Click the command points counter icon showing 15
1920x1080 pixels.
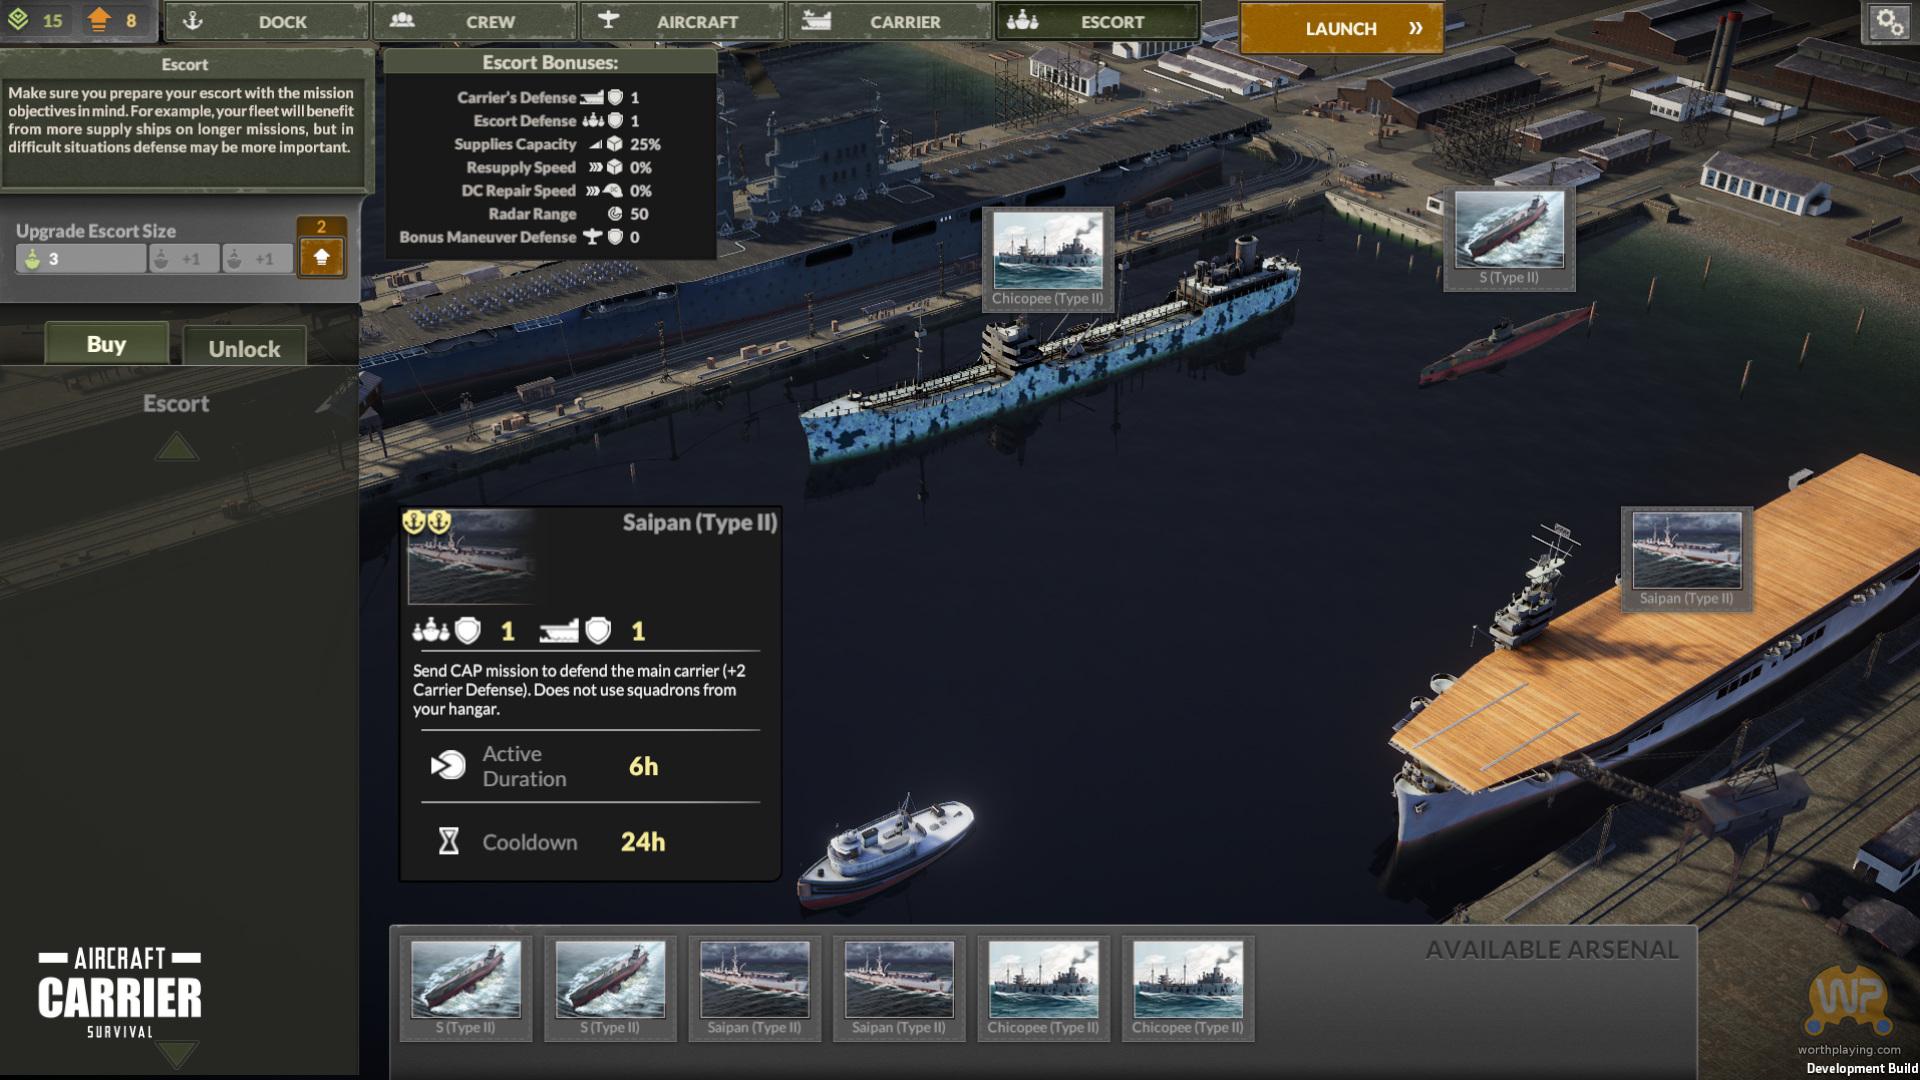pyautogui.click(x=19, y=20)
